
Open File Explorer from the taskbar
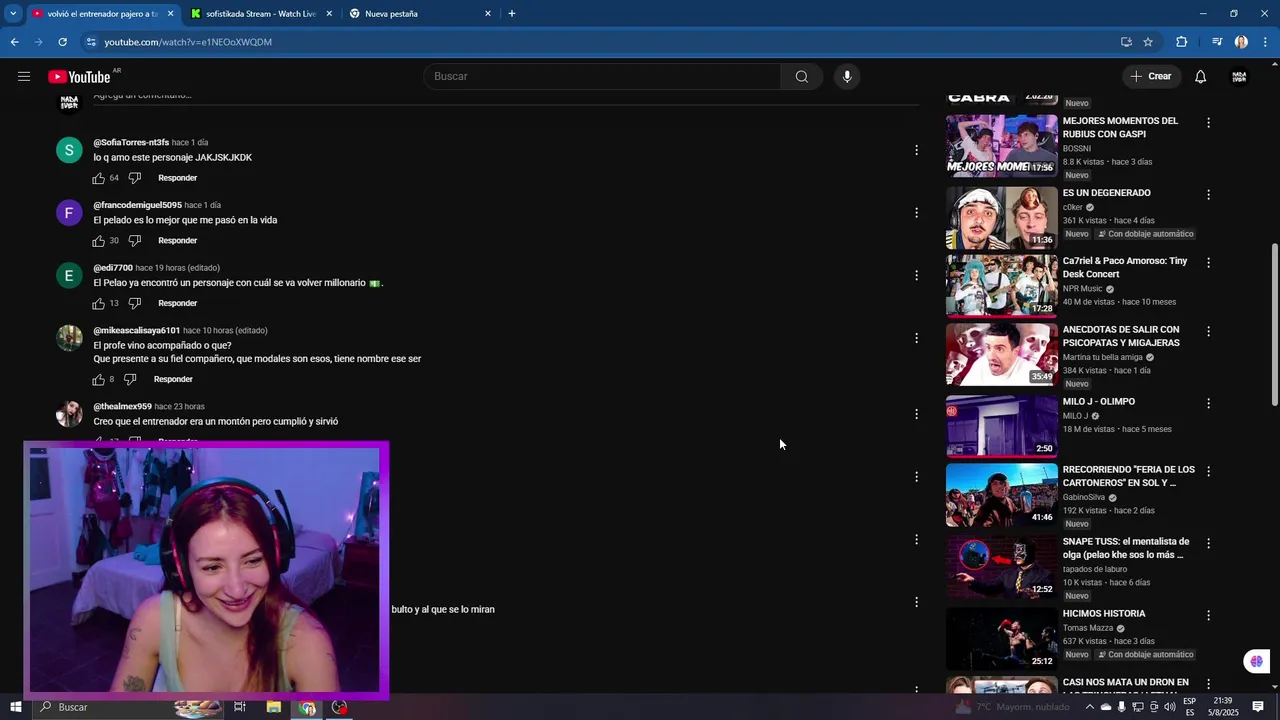pyautogui.click(x=274, y=707)
